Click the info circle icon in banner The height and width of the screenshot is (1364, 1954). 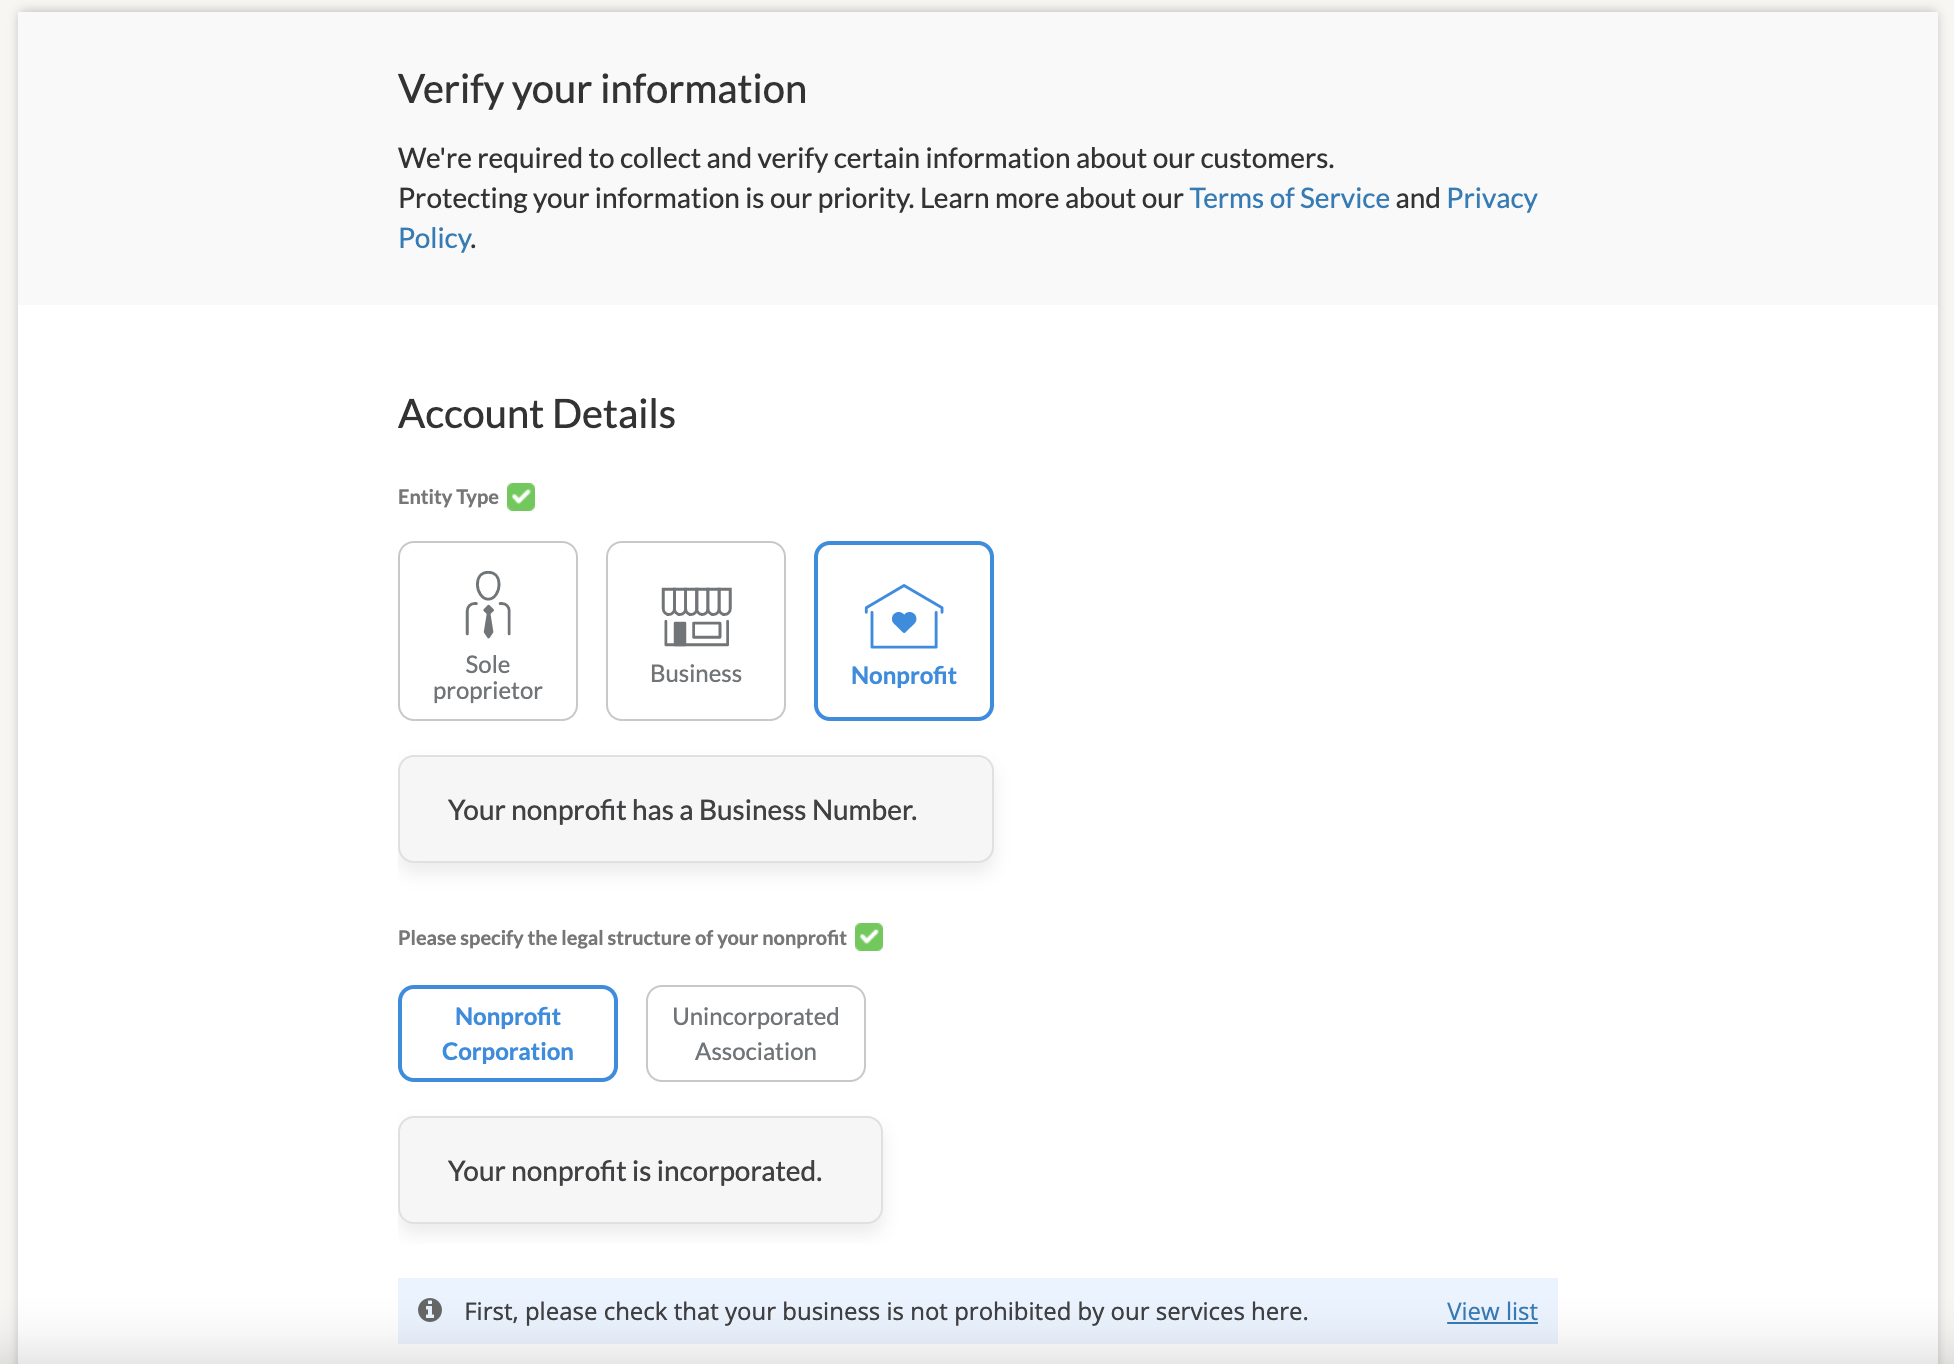point(430,1310)
